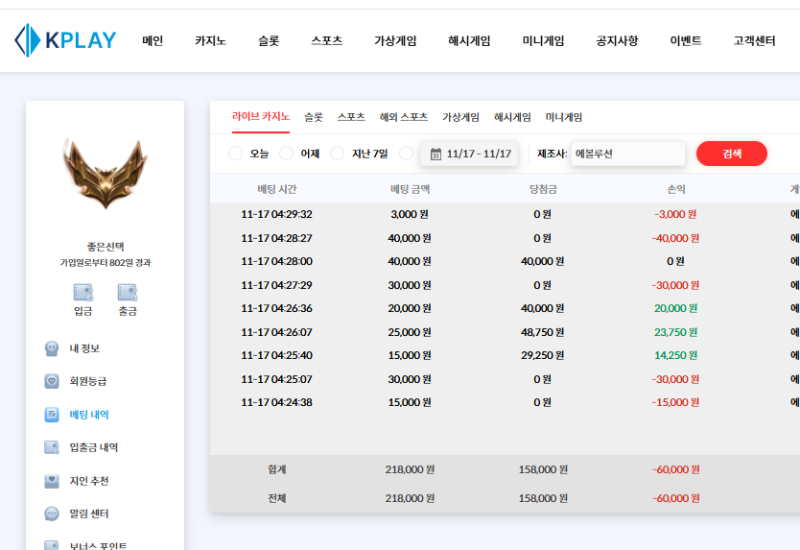Open 가상게임 in the top navigation
The image size is (800, 550).
(395, 40)
